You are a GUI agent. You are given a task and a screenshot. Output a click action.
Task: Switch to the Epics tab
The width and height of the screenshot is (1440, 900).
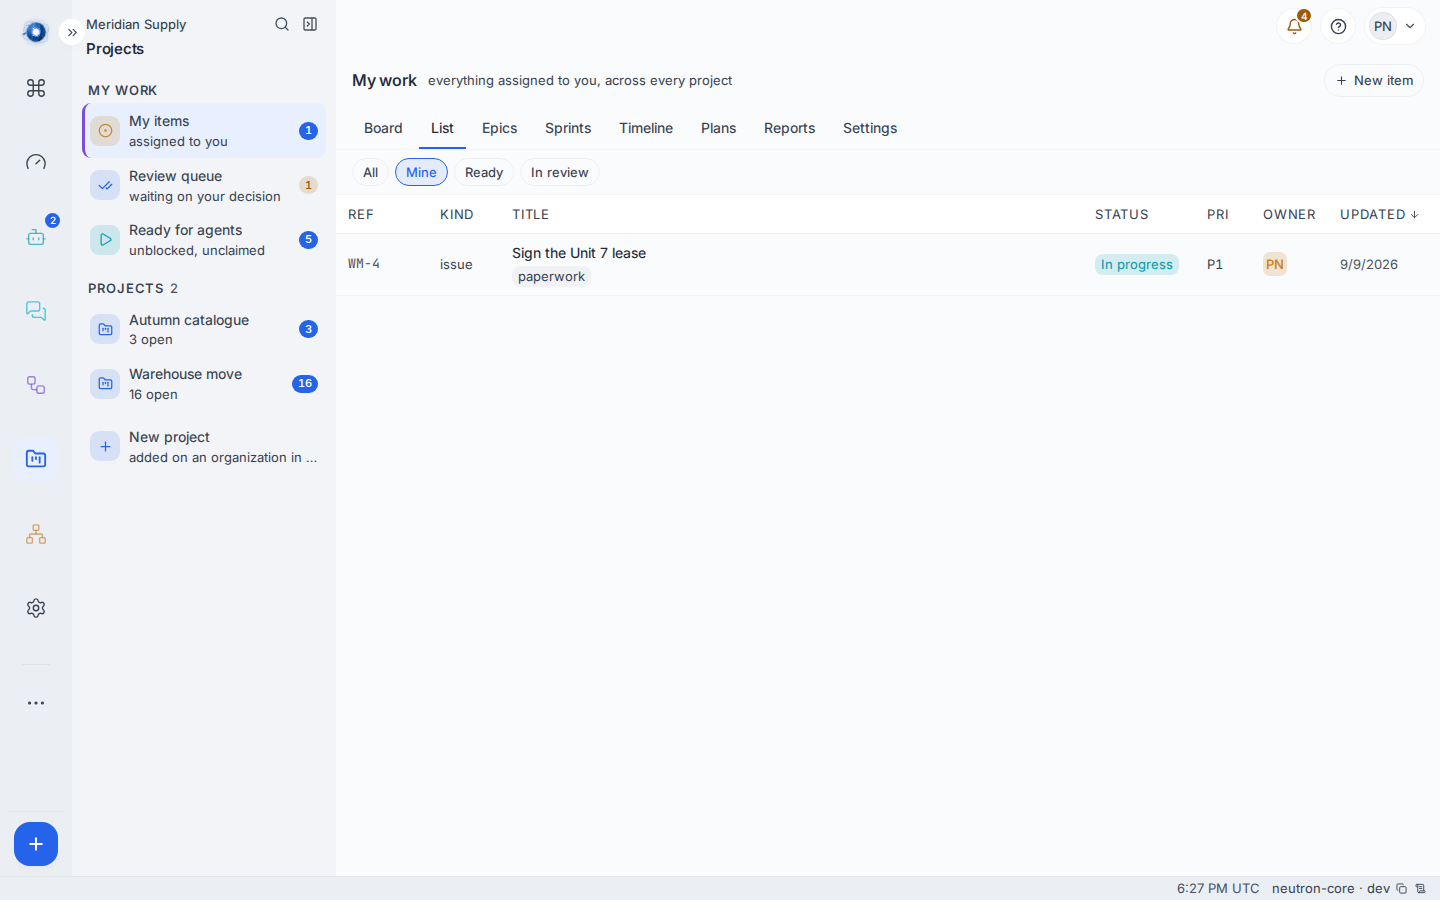pos(499,128)
